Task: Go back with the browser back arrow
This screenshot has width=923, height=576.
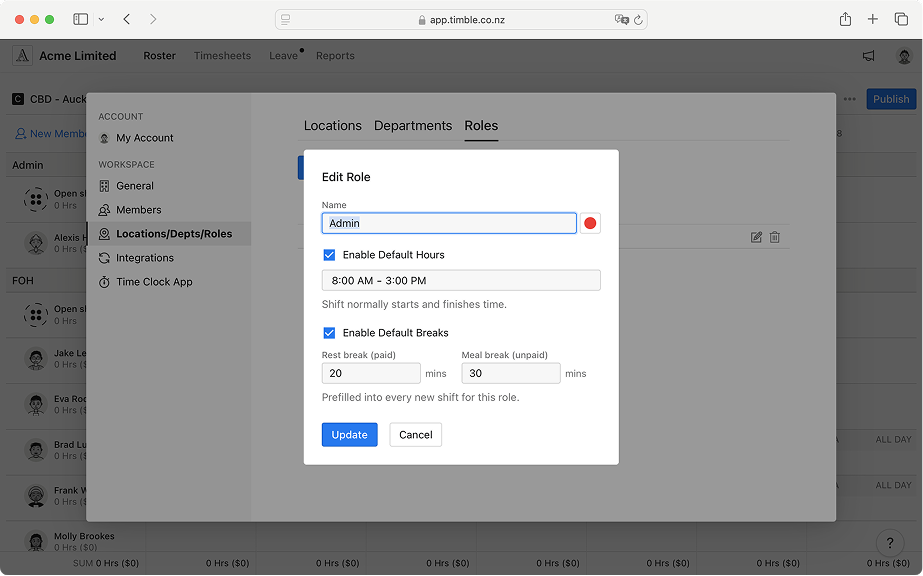Action: click(x=127, y=19)
